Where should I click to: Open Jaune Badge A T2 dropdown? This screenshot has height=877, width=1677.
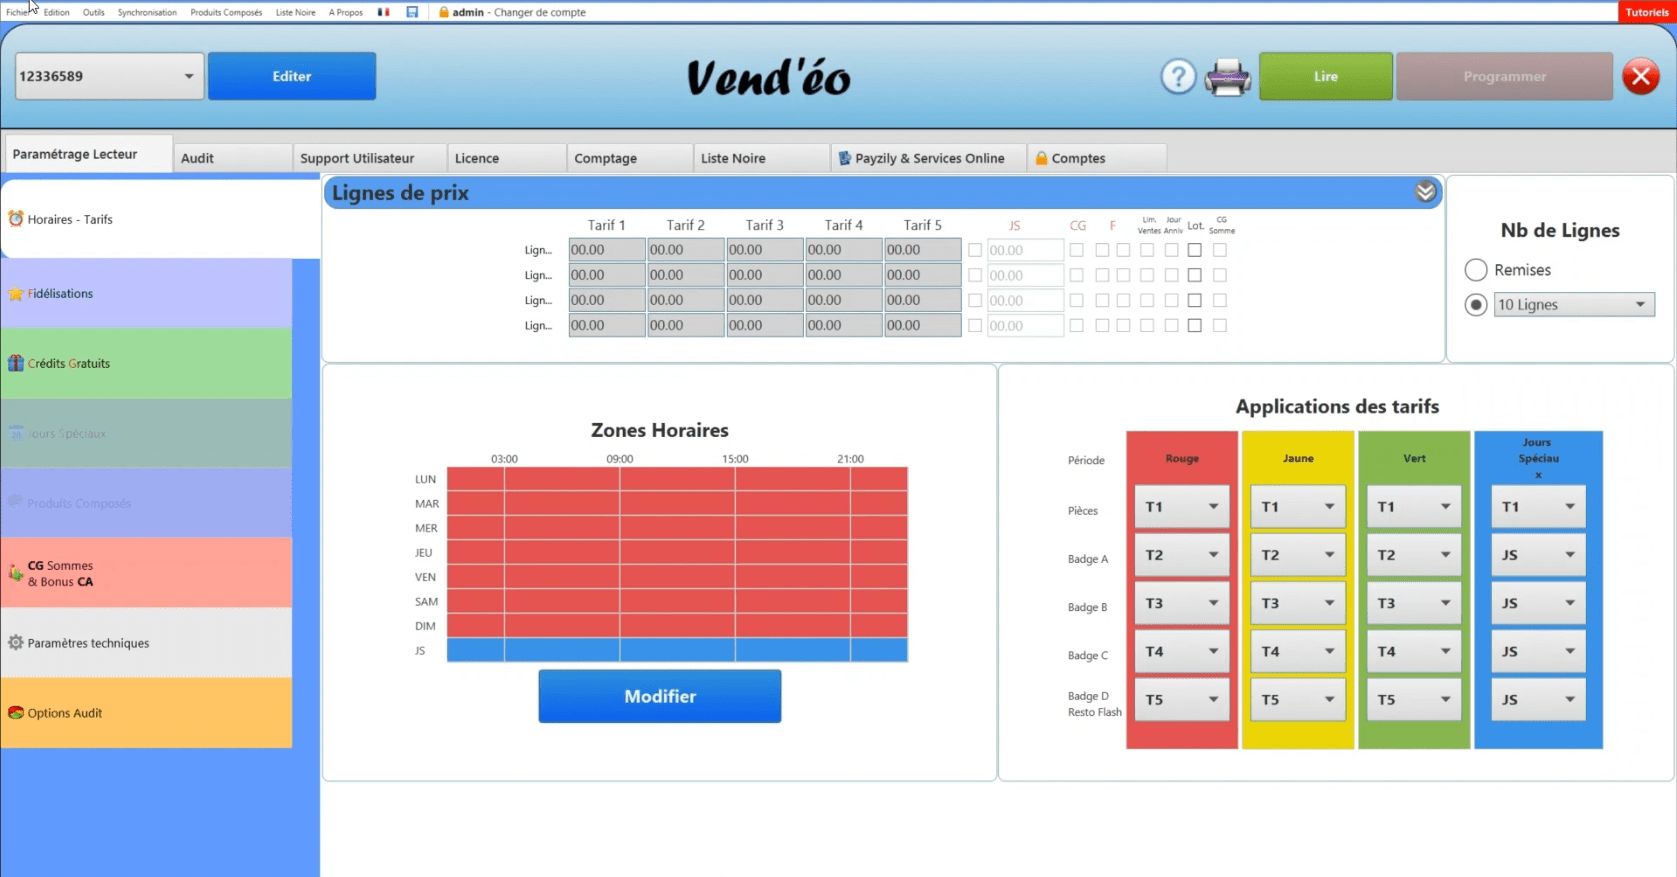tap(1298, 555)
